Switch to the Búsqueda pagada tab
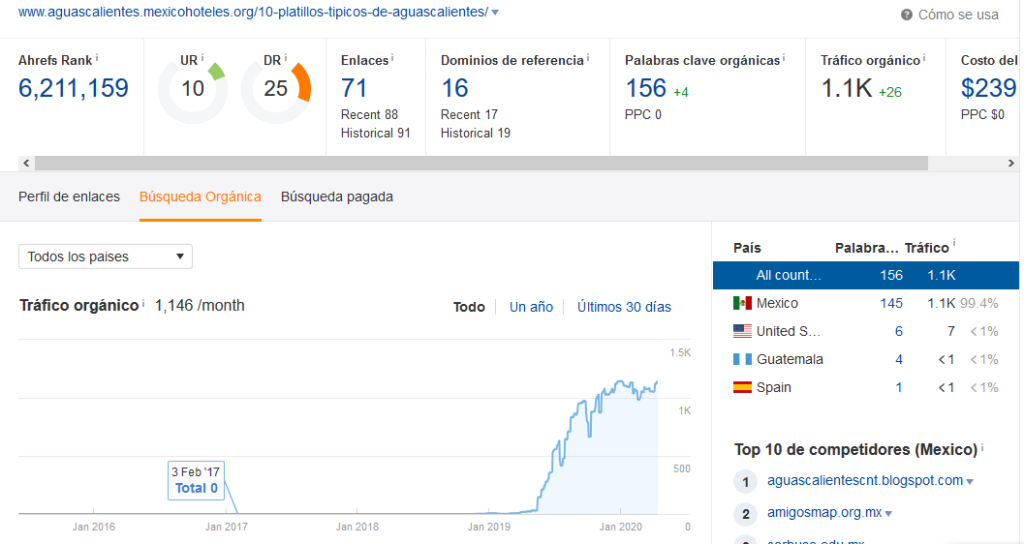 [337, 197]
